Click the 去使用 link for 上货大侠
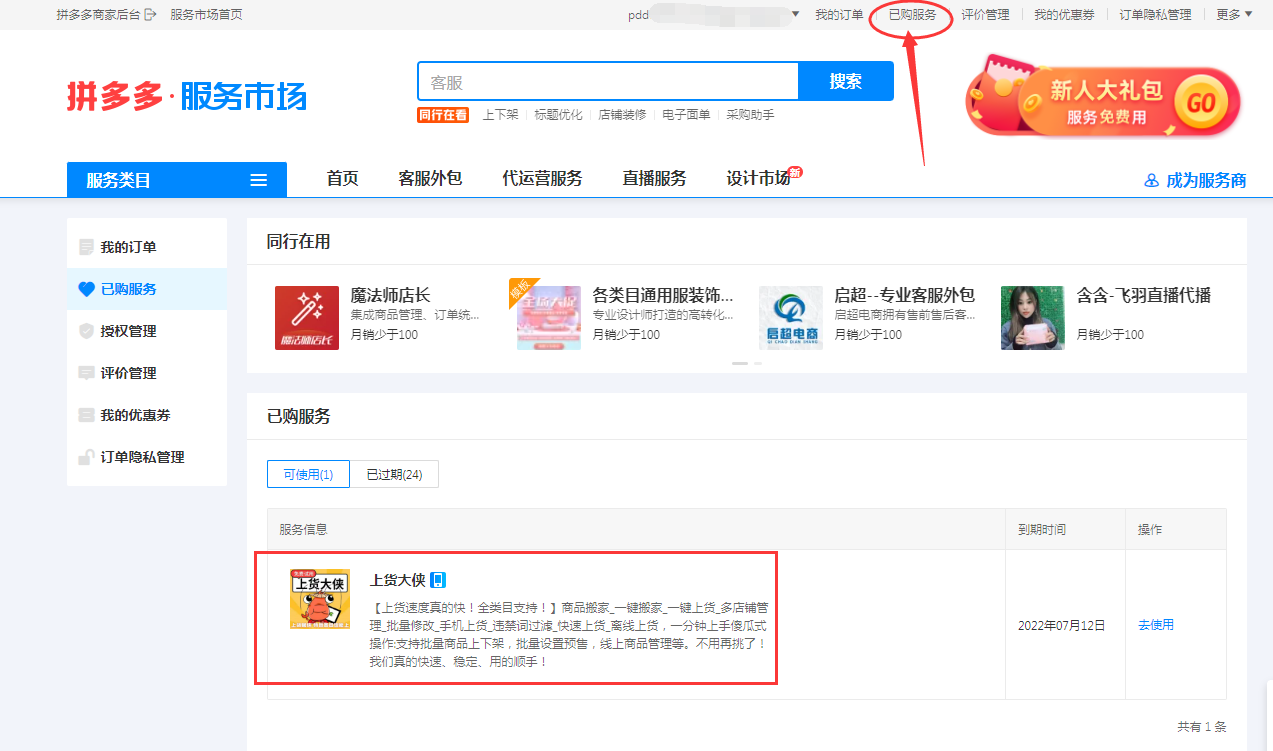 pyautogui.click(x=1156, y=625)
